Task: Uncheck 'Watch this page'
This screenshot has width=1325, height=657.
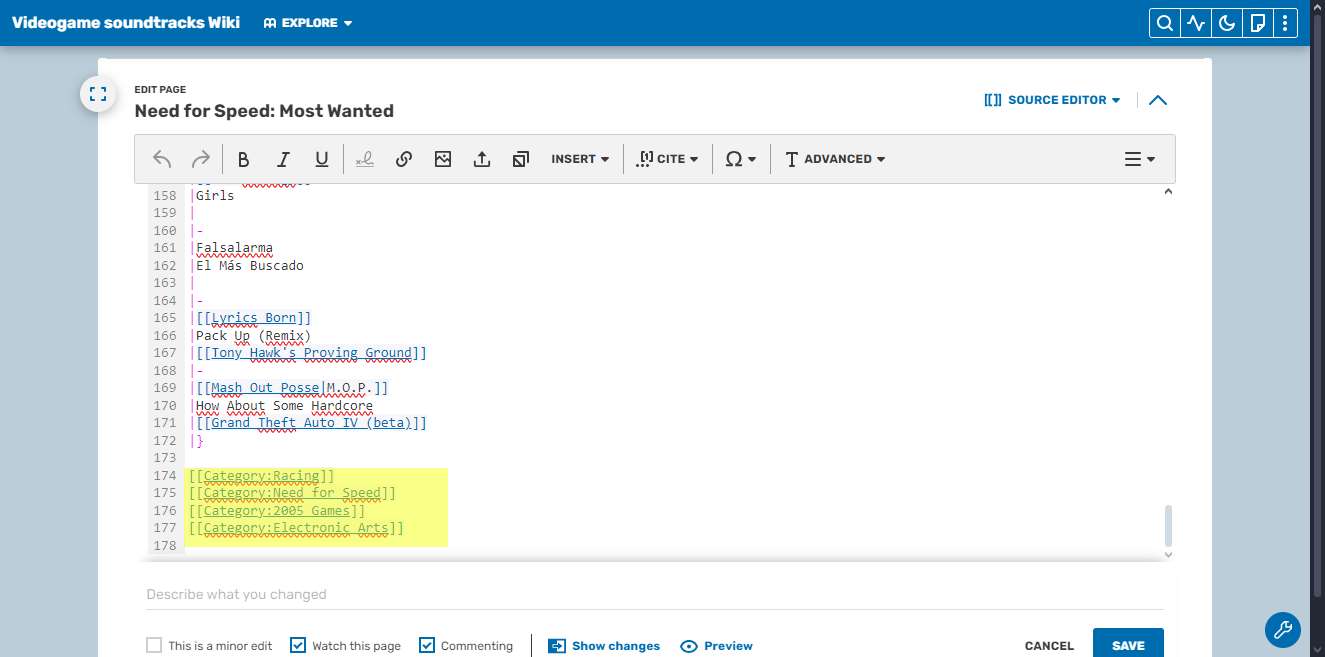Action: coord(298,645)
